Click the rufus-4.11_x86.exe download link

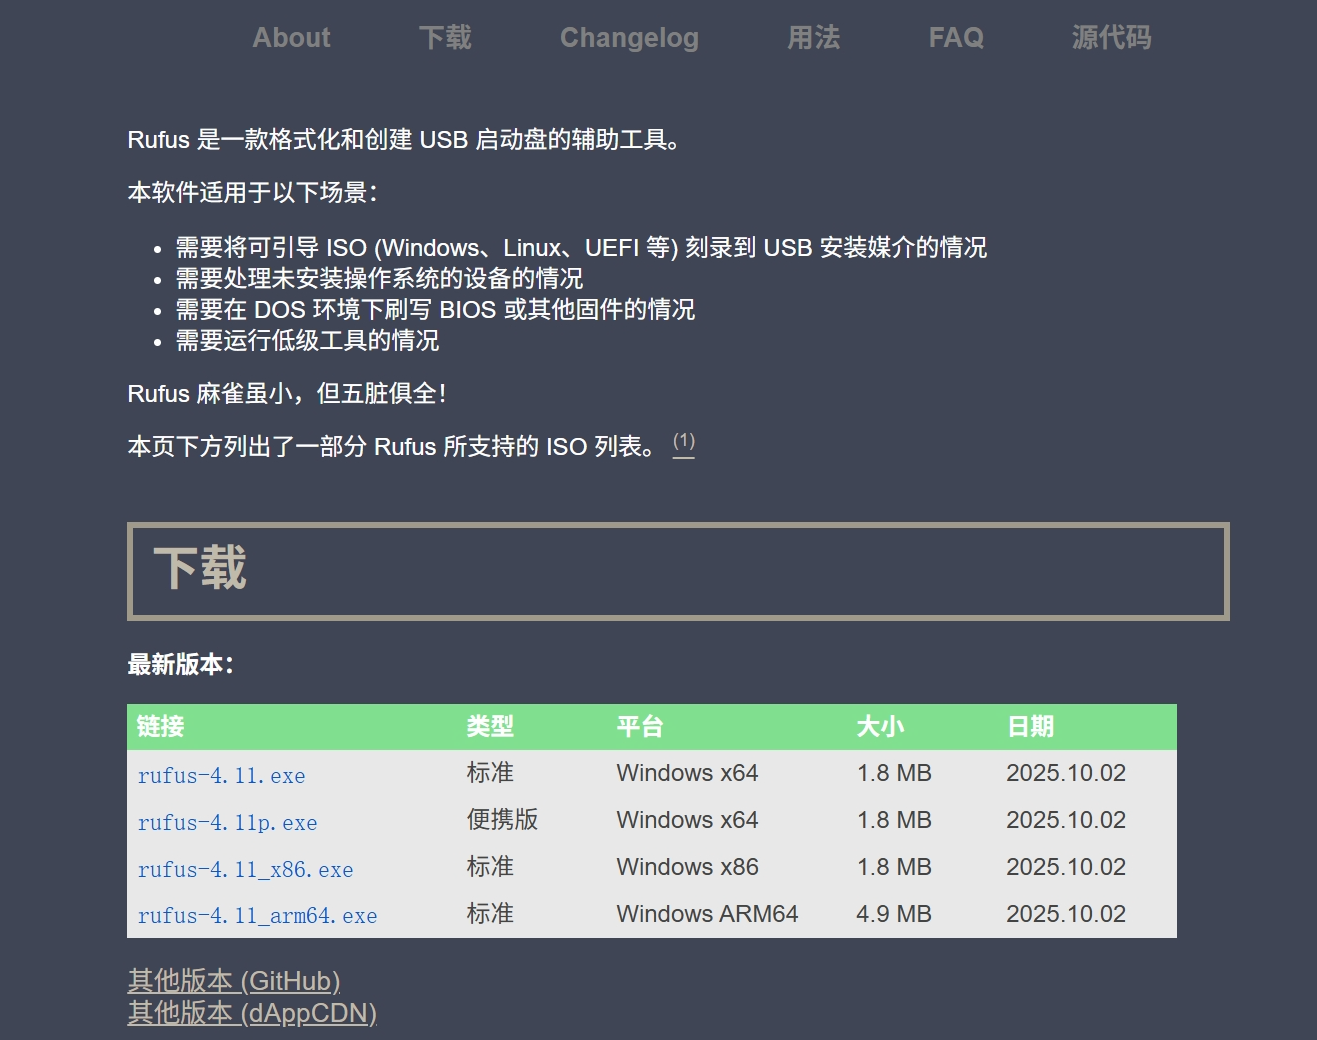click(246, 870)
